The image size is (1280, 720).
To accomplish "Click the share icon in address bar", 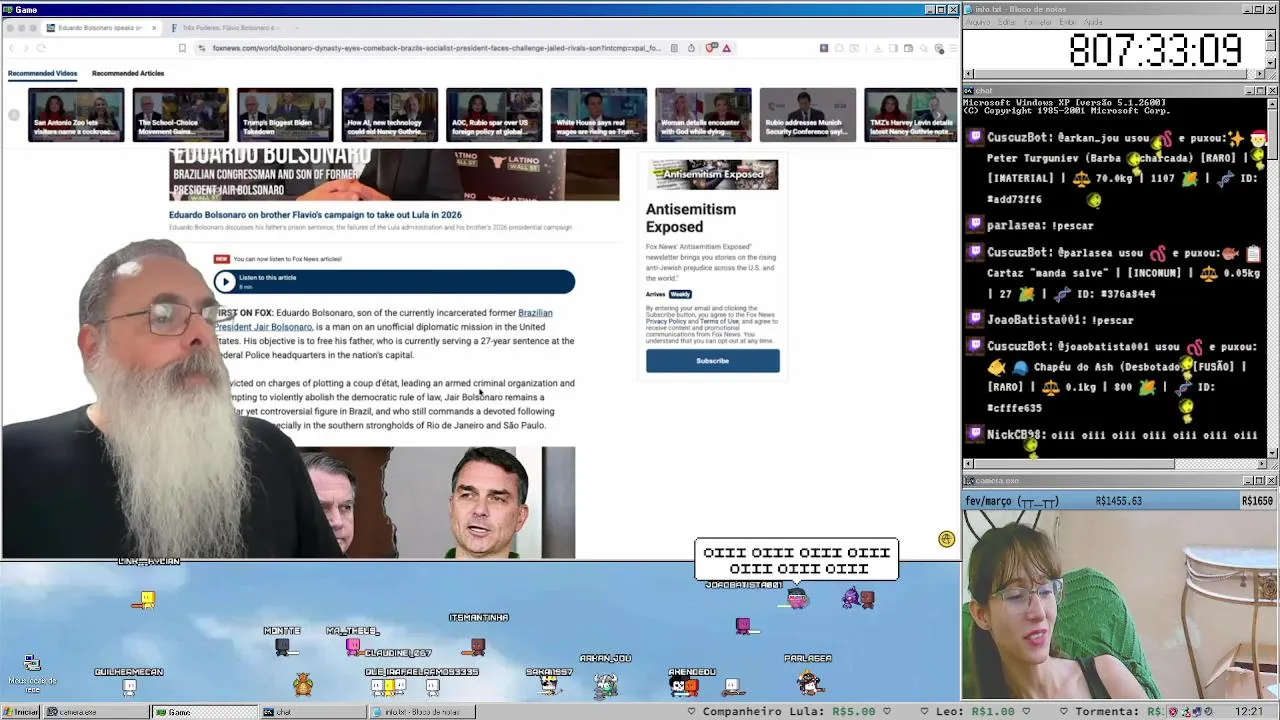I will tap(690, 48).
